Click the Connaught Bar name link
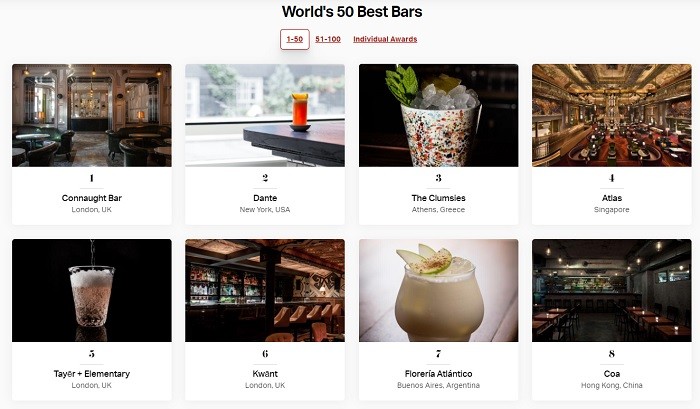 tap(92, 198)
